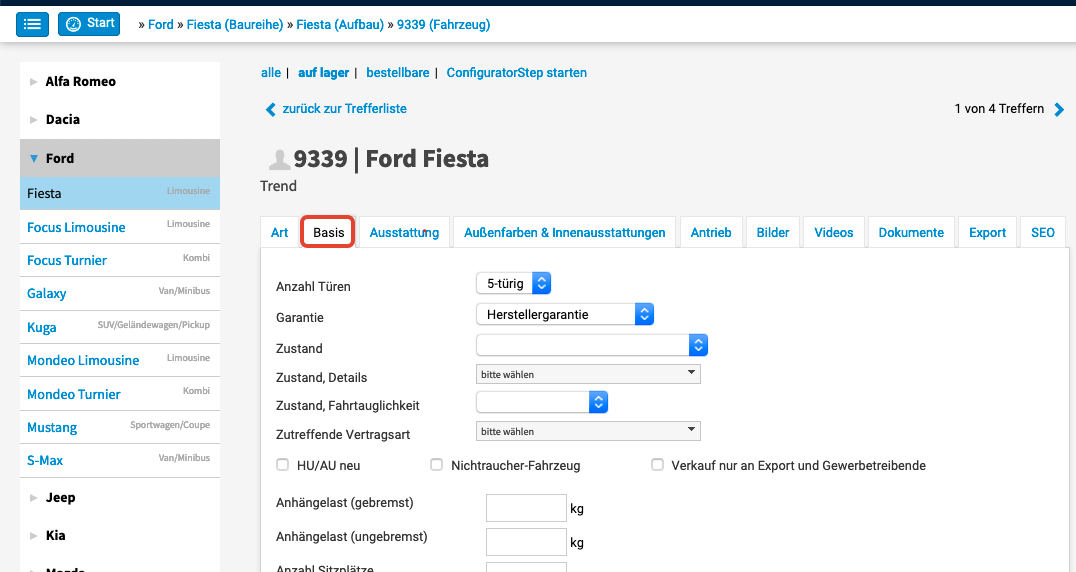Open the Zustand, Details select box

click(x=588, y=374)
